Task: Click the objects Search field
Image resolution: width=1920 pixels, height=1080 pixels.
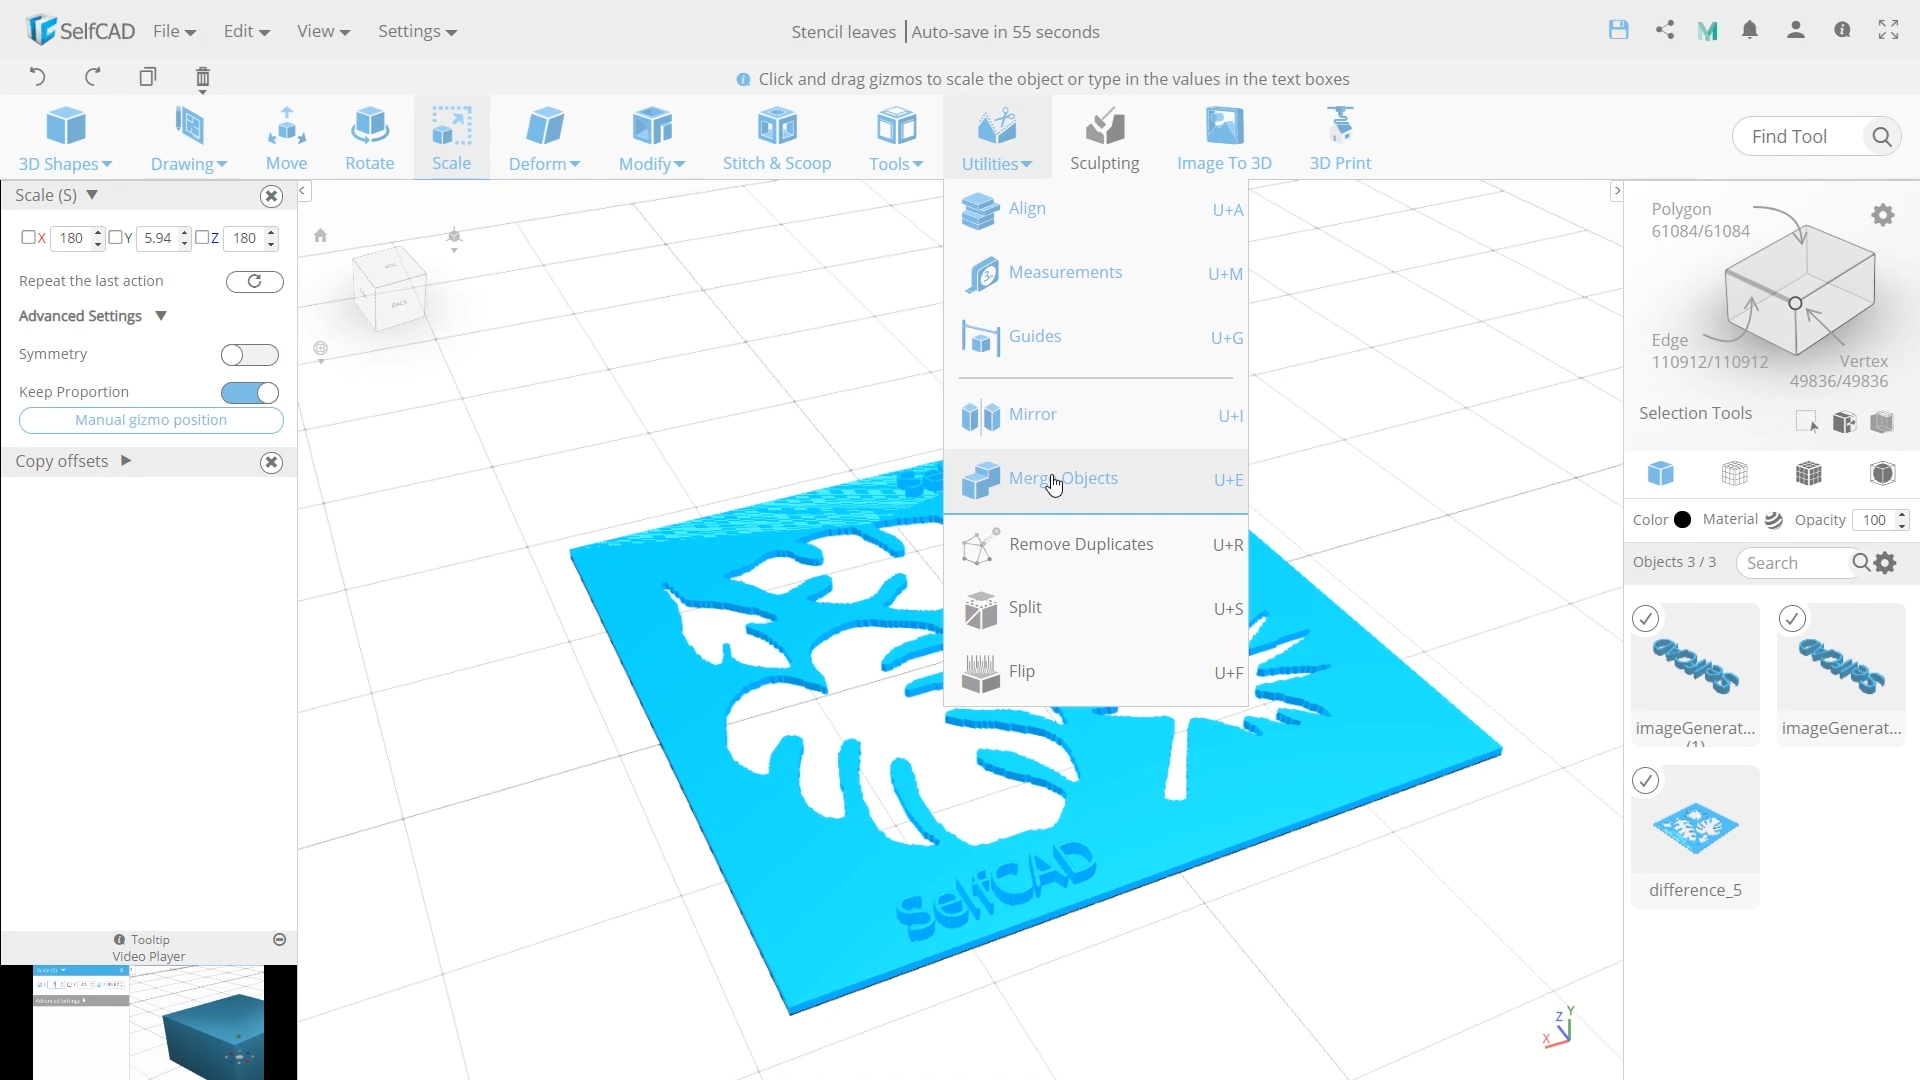Action: pyautogui.click(x=1795, y=563)
